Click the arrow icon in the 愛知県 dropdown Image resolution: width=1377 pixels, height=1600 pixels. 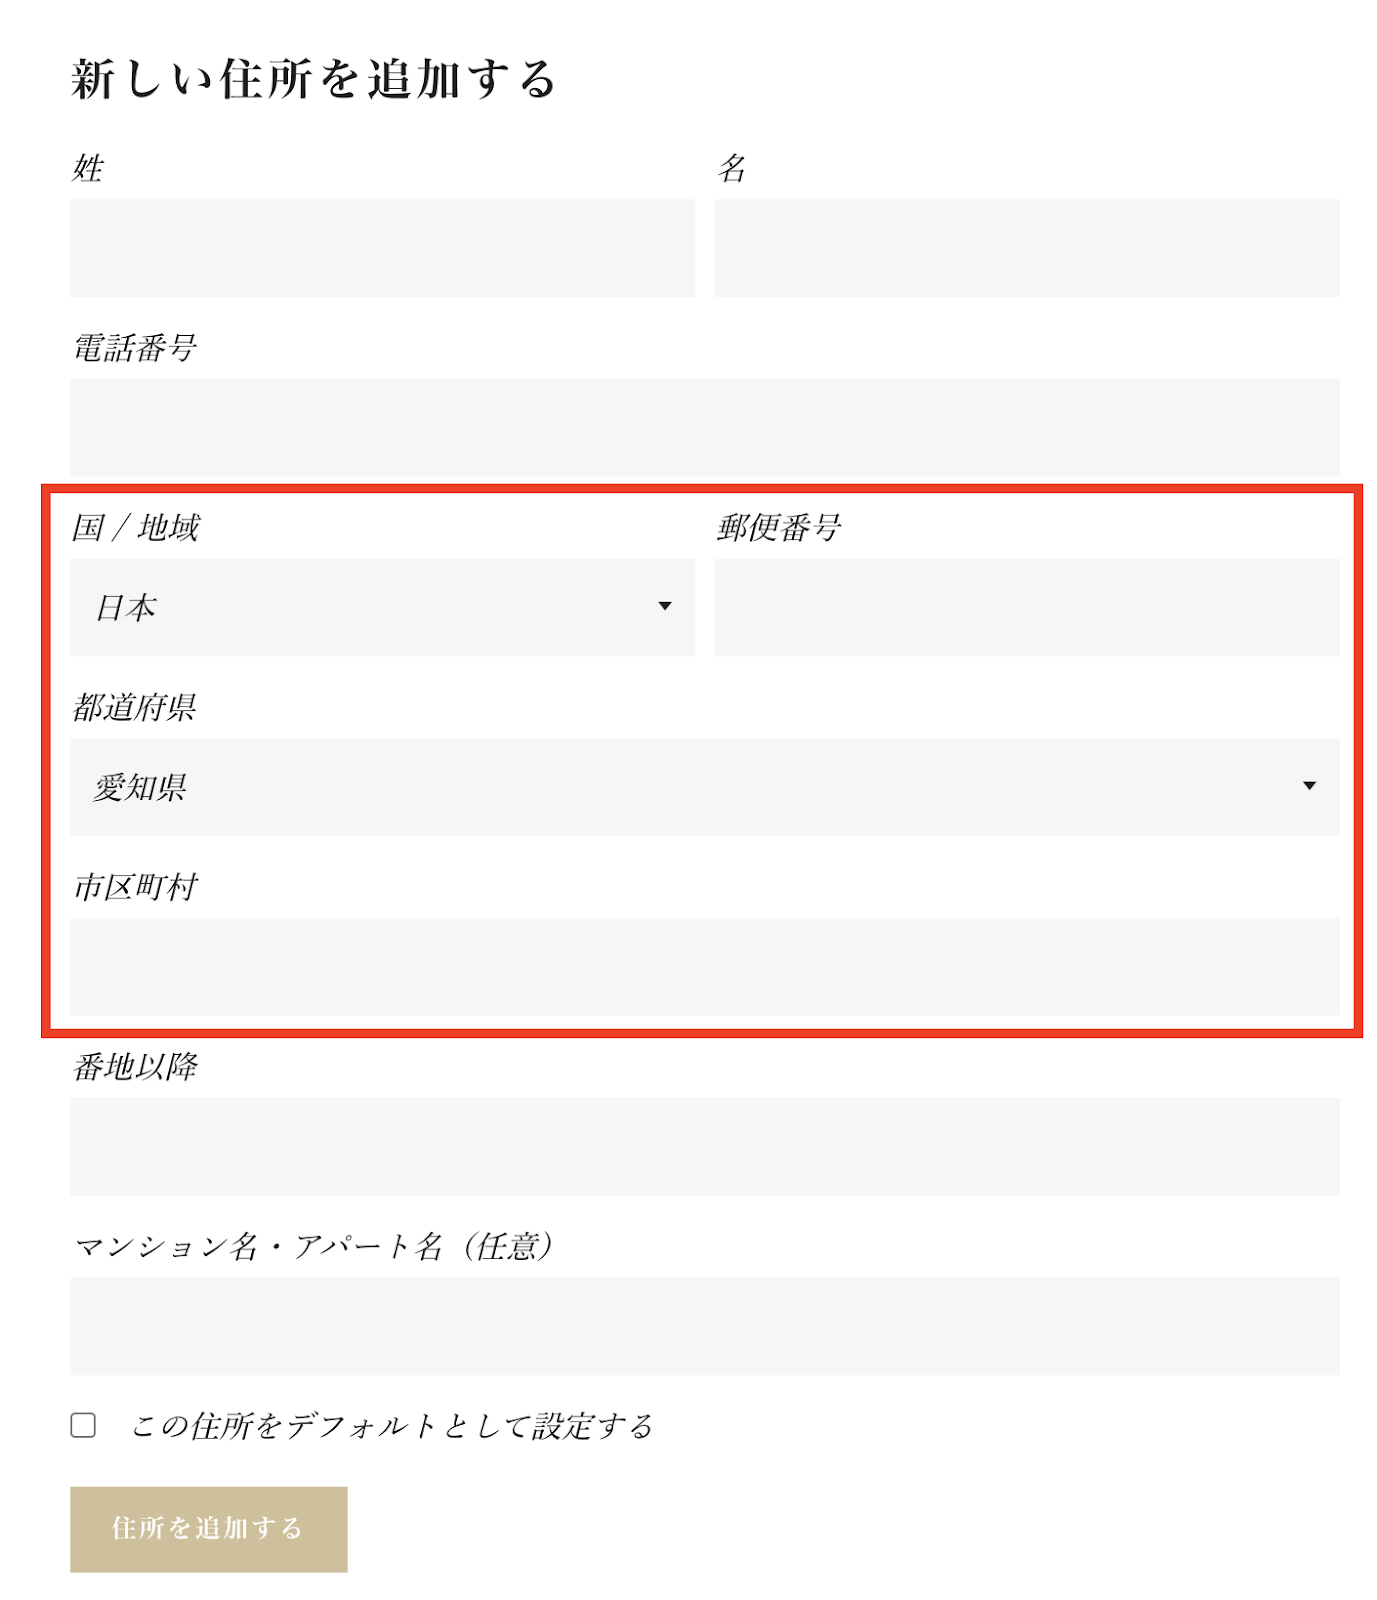(x=1308, y=786)
